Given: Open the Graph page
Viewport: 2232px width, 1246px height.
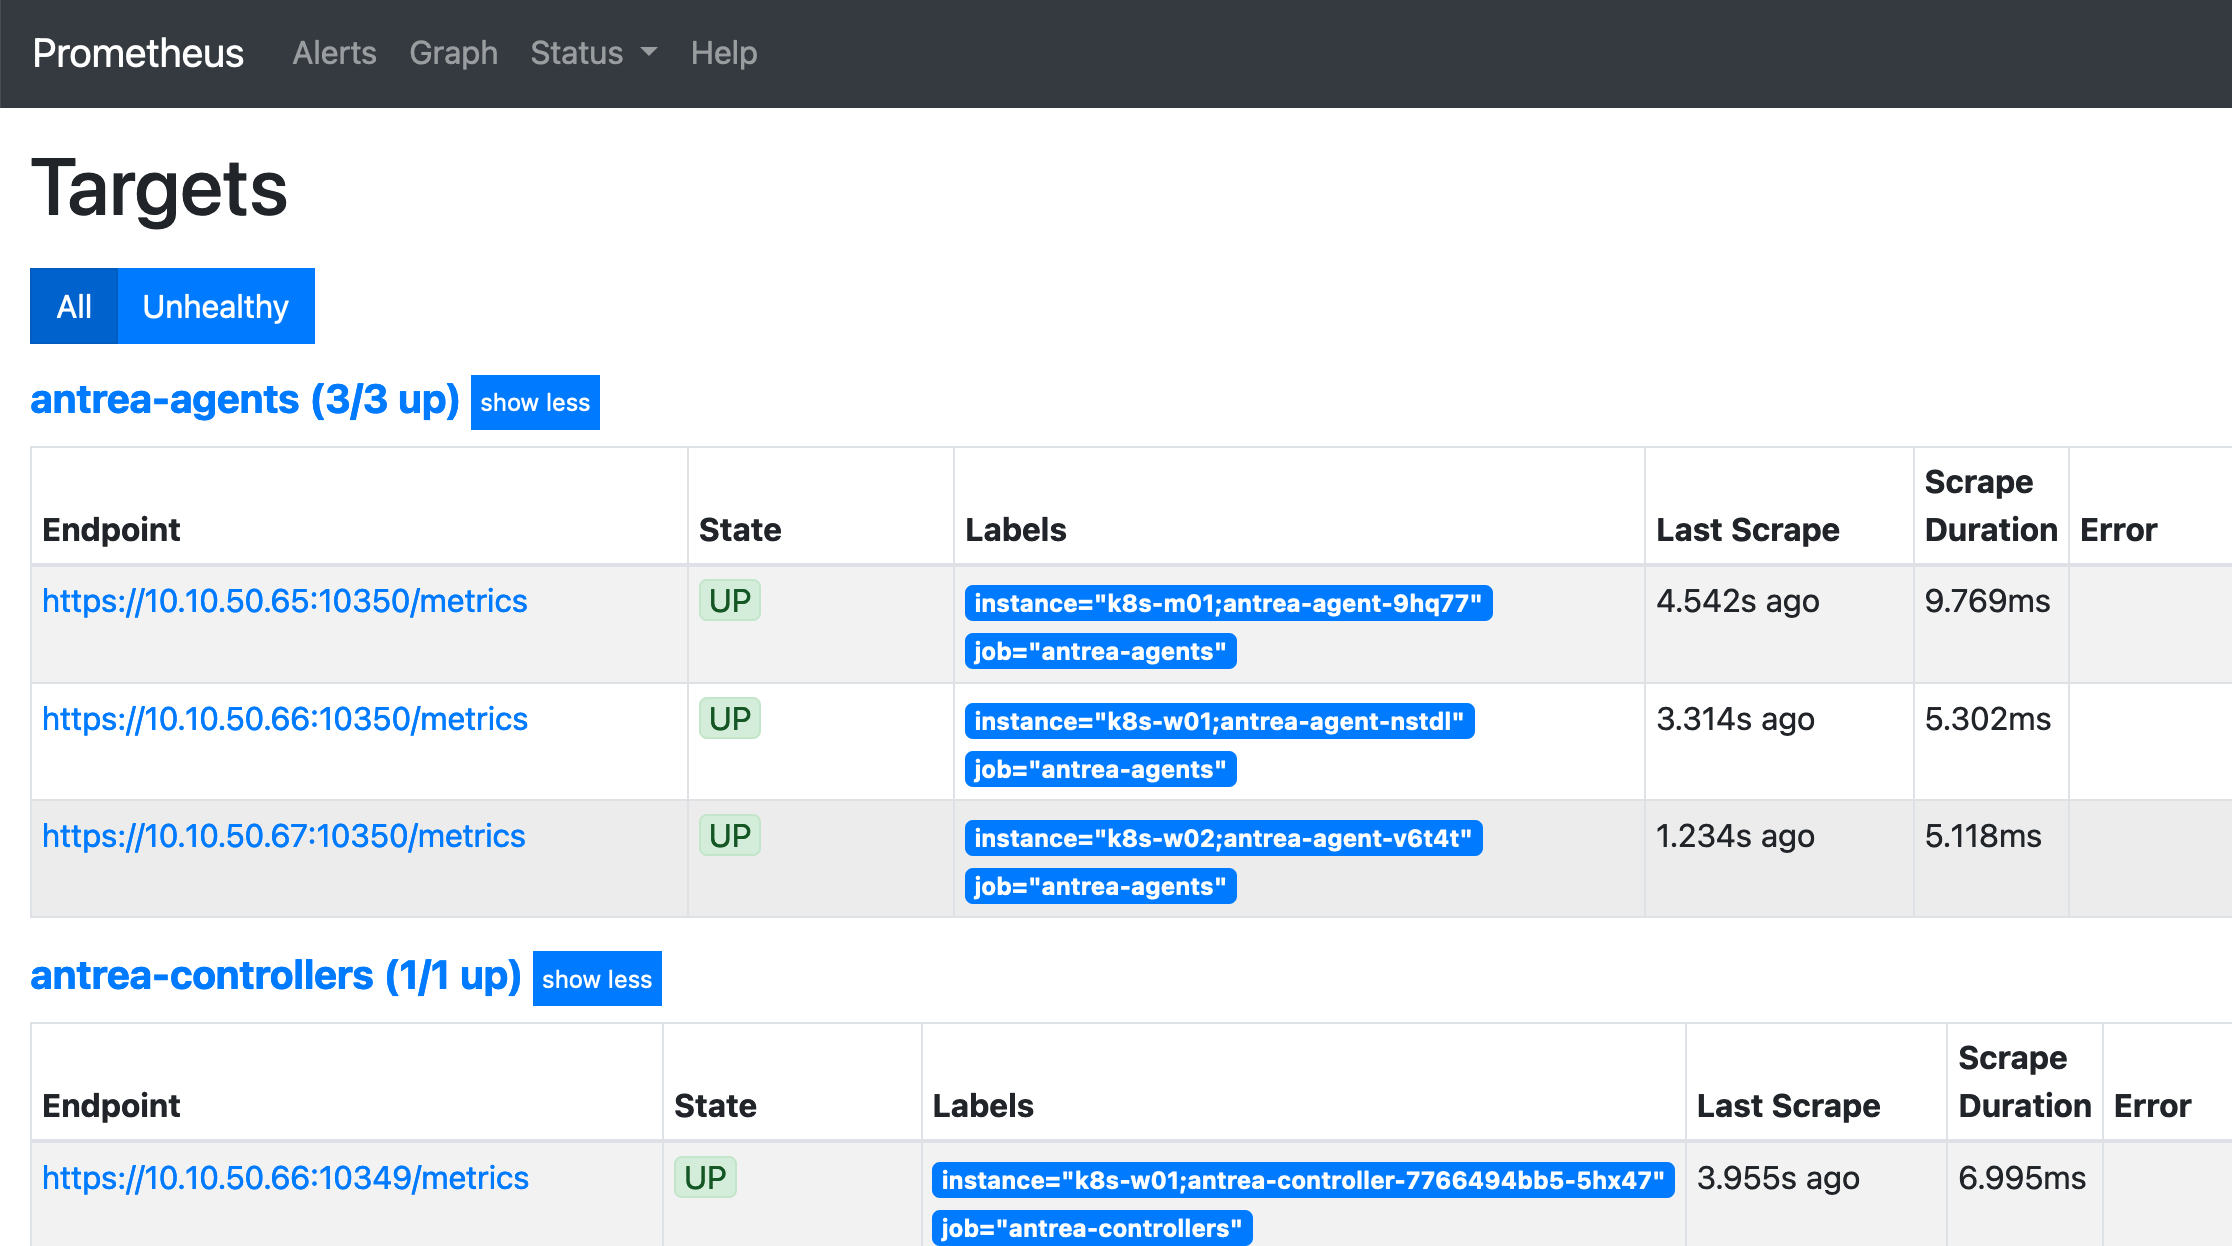Looking at the screenshot, I should pyautogui.click(x=453, y=53).
